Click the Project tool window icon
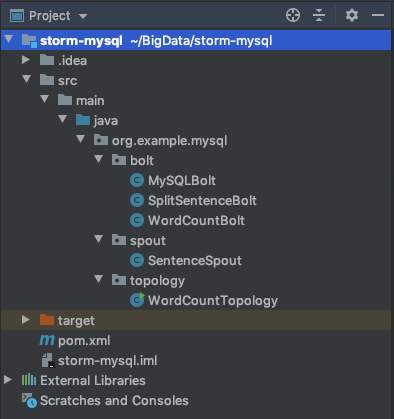Image resolution: width=394 pixels, height=419 pixels. coord(17,16)
